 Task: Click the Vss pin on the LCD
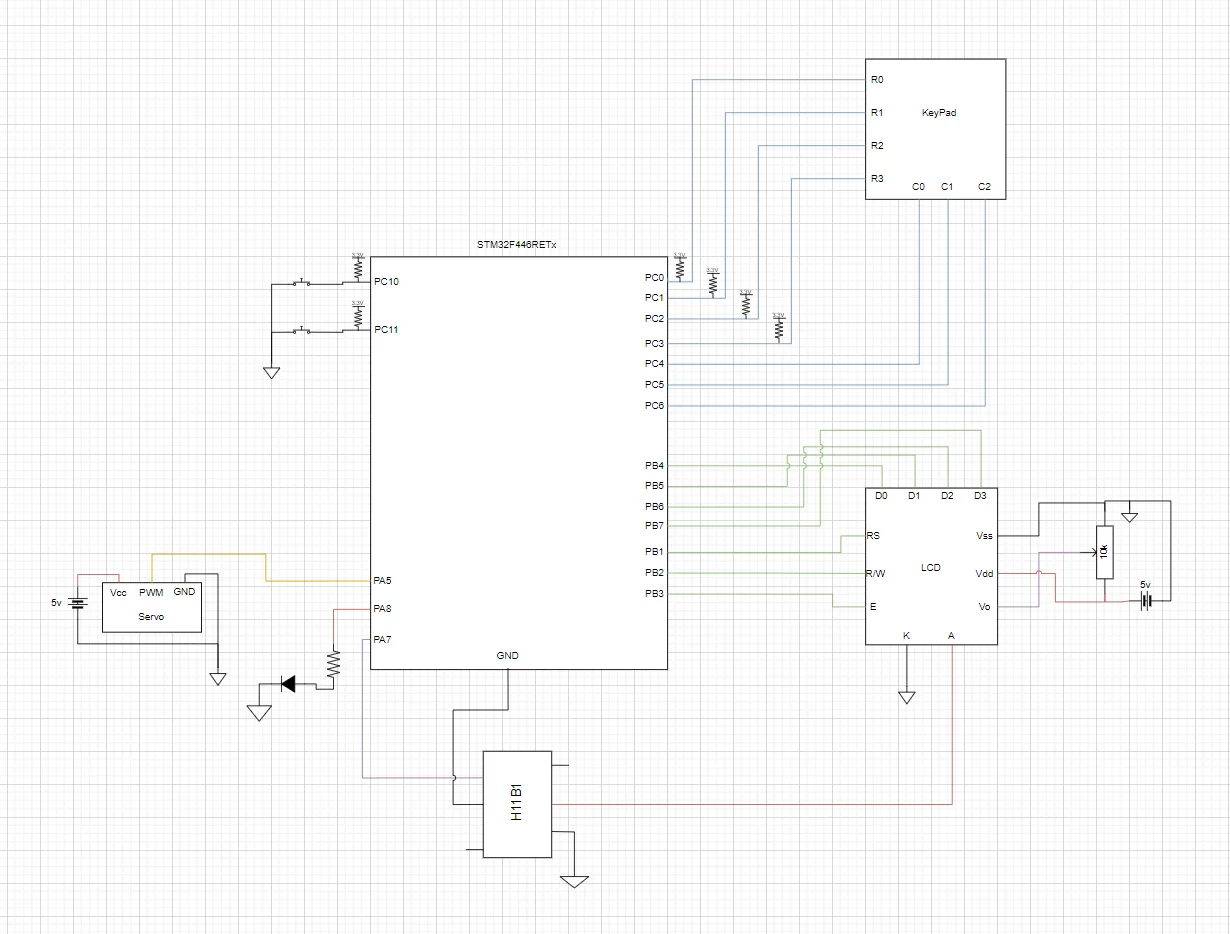984,536
